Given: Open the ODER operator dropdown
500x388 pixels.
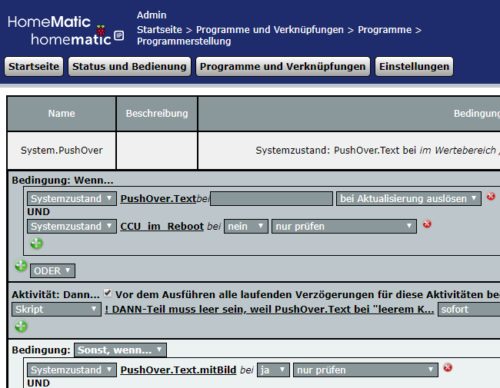Looking at the screenshot, I should pos(53,271).
